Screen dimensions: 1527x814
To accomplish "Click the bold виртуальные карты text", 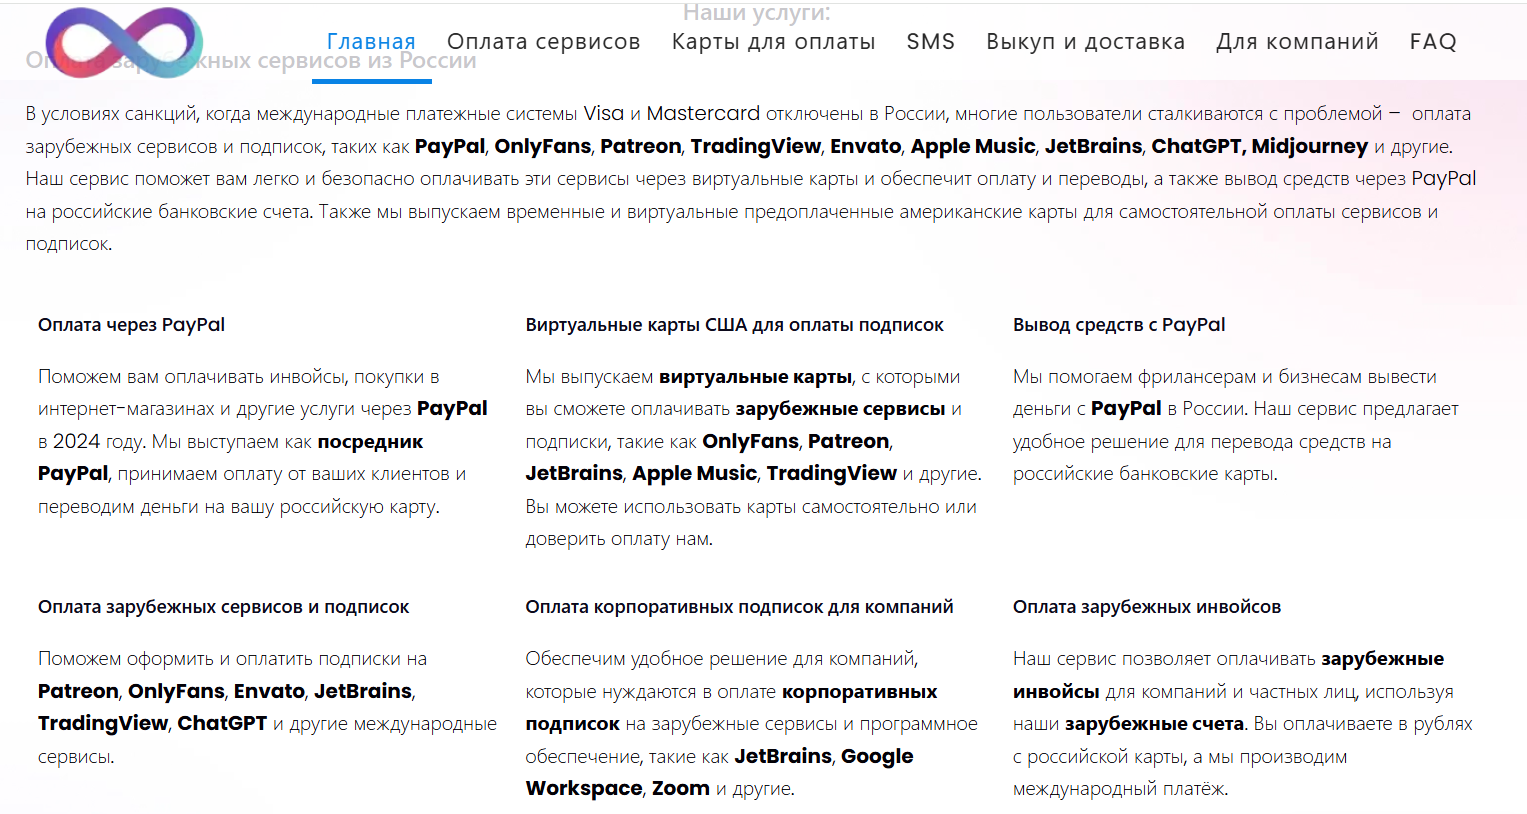I will coord(755,377).
